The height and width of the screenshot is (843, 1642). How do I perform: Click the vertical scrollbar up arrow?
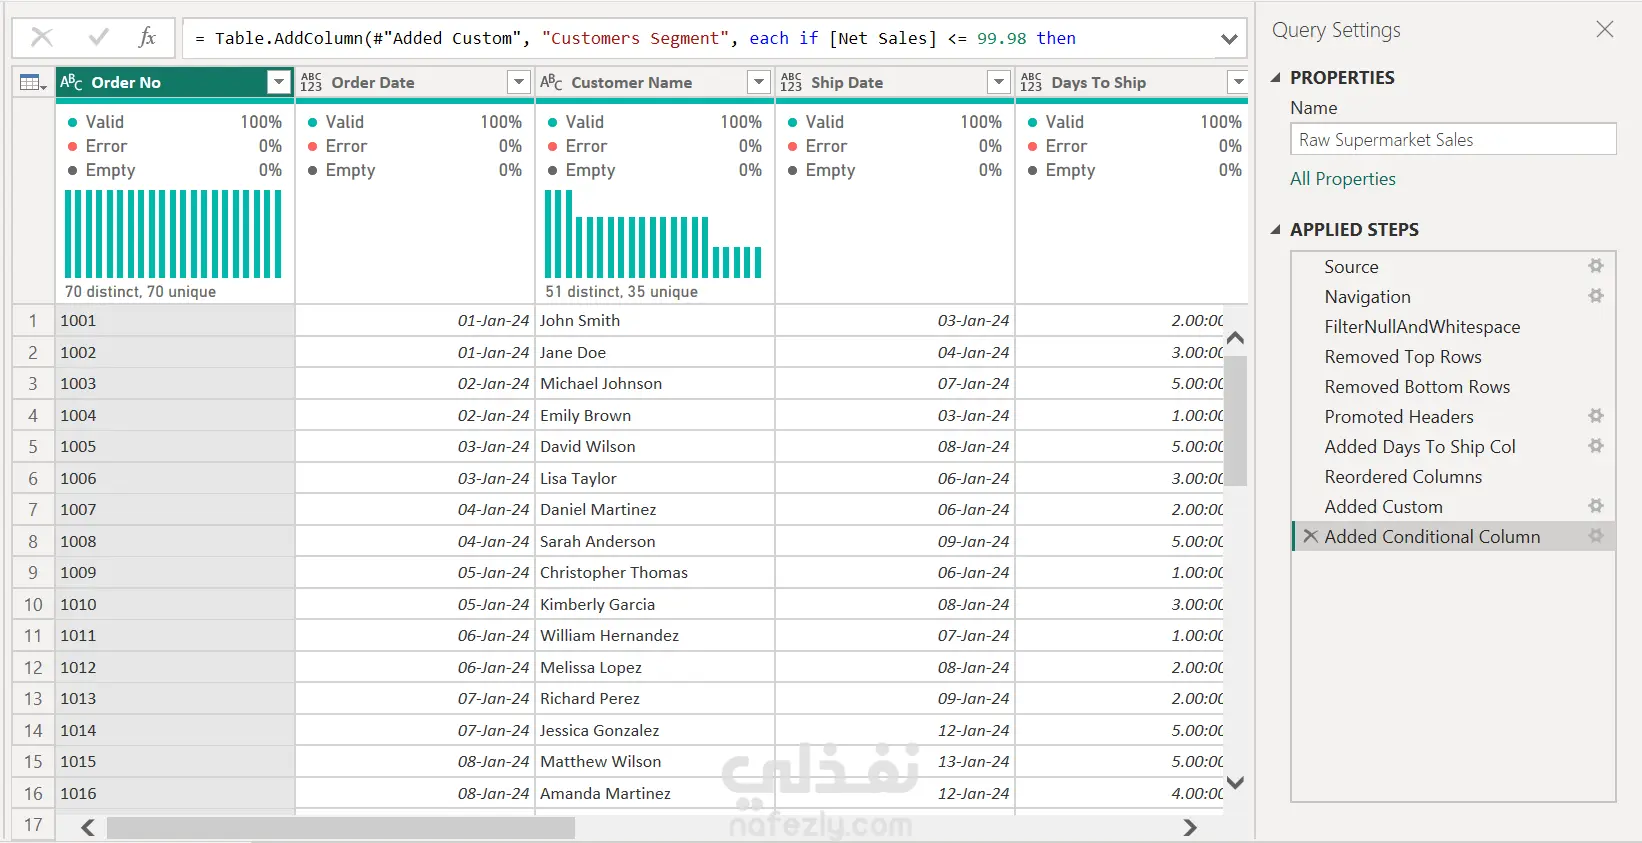click(x=1236, y=338)
